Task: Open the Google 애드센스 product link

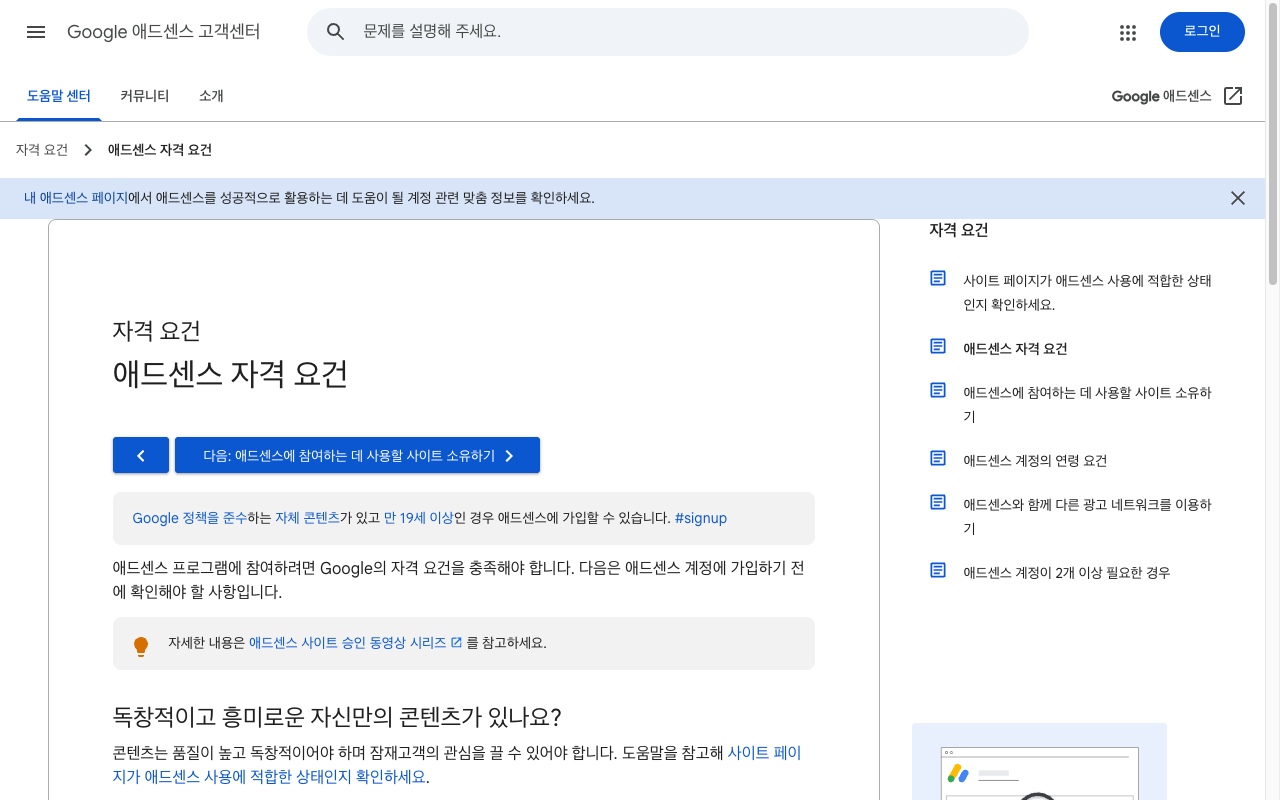Action: click(1161, 96)
